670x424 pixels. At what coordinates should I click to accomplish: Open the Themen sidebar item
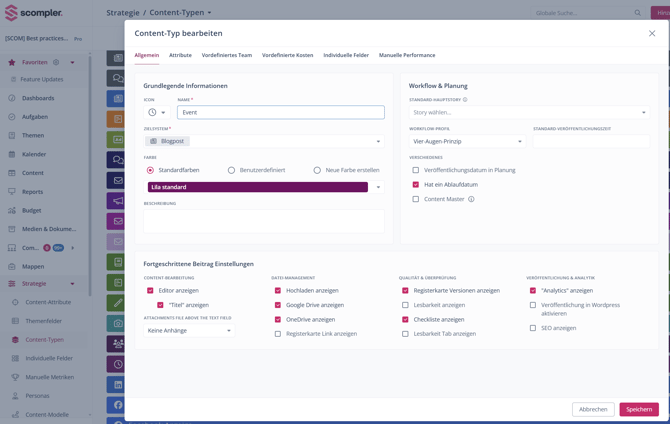pyautogui.click(x=33, y=135)
